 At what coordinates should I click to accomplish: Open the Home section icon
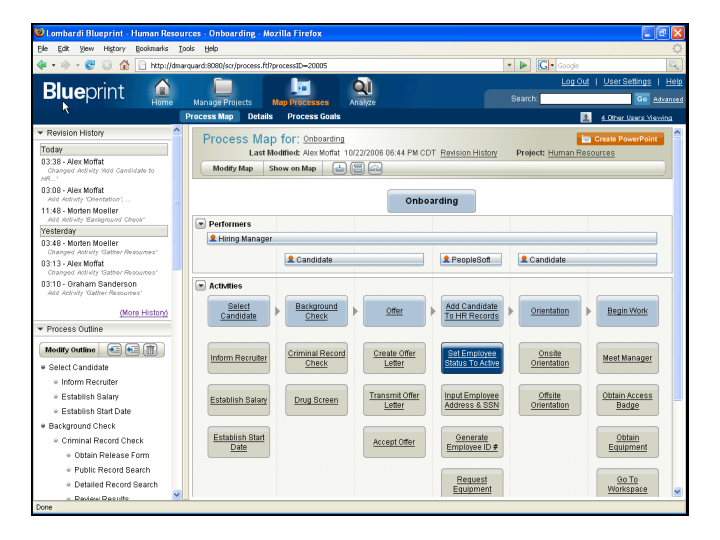point(162,90)
